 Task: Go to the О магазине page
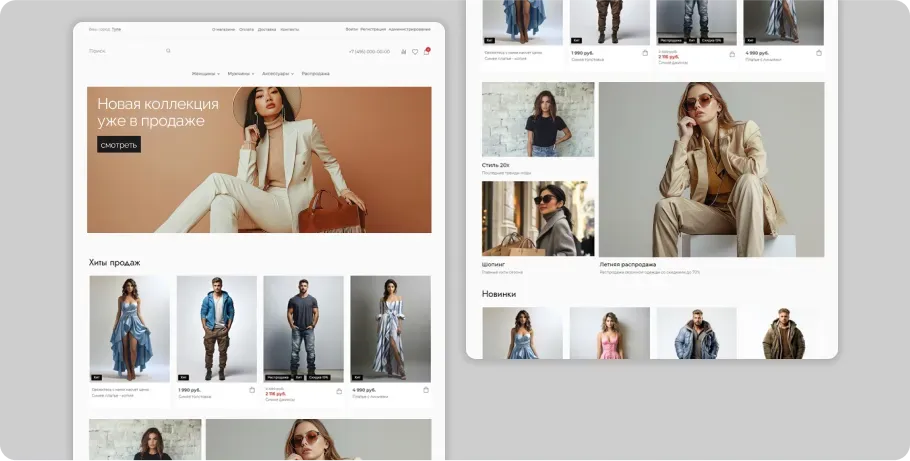coord(223,29)
